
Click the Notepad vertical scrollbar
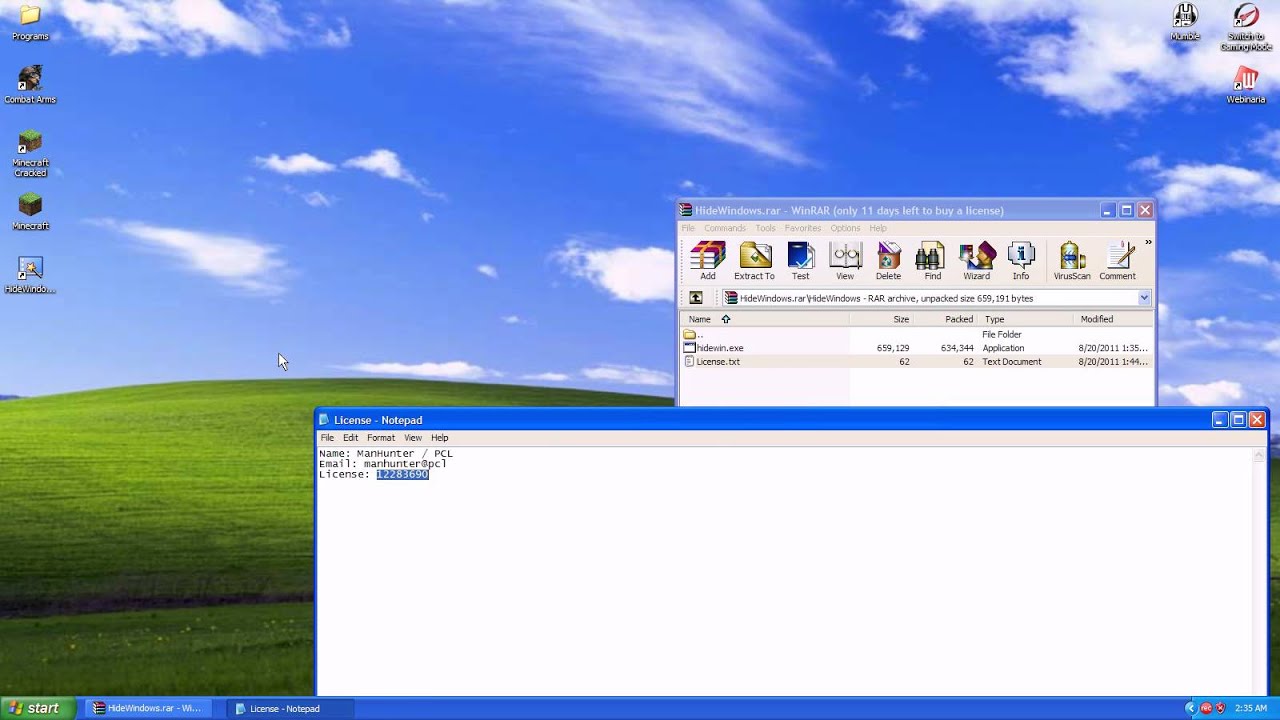(1260, 571)
